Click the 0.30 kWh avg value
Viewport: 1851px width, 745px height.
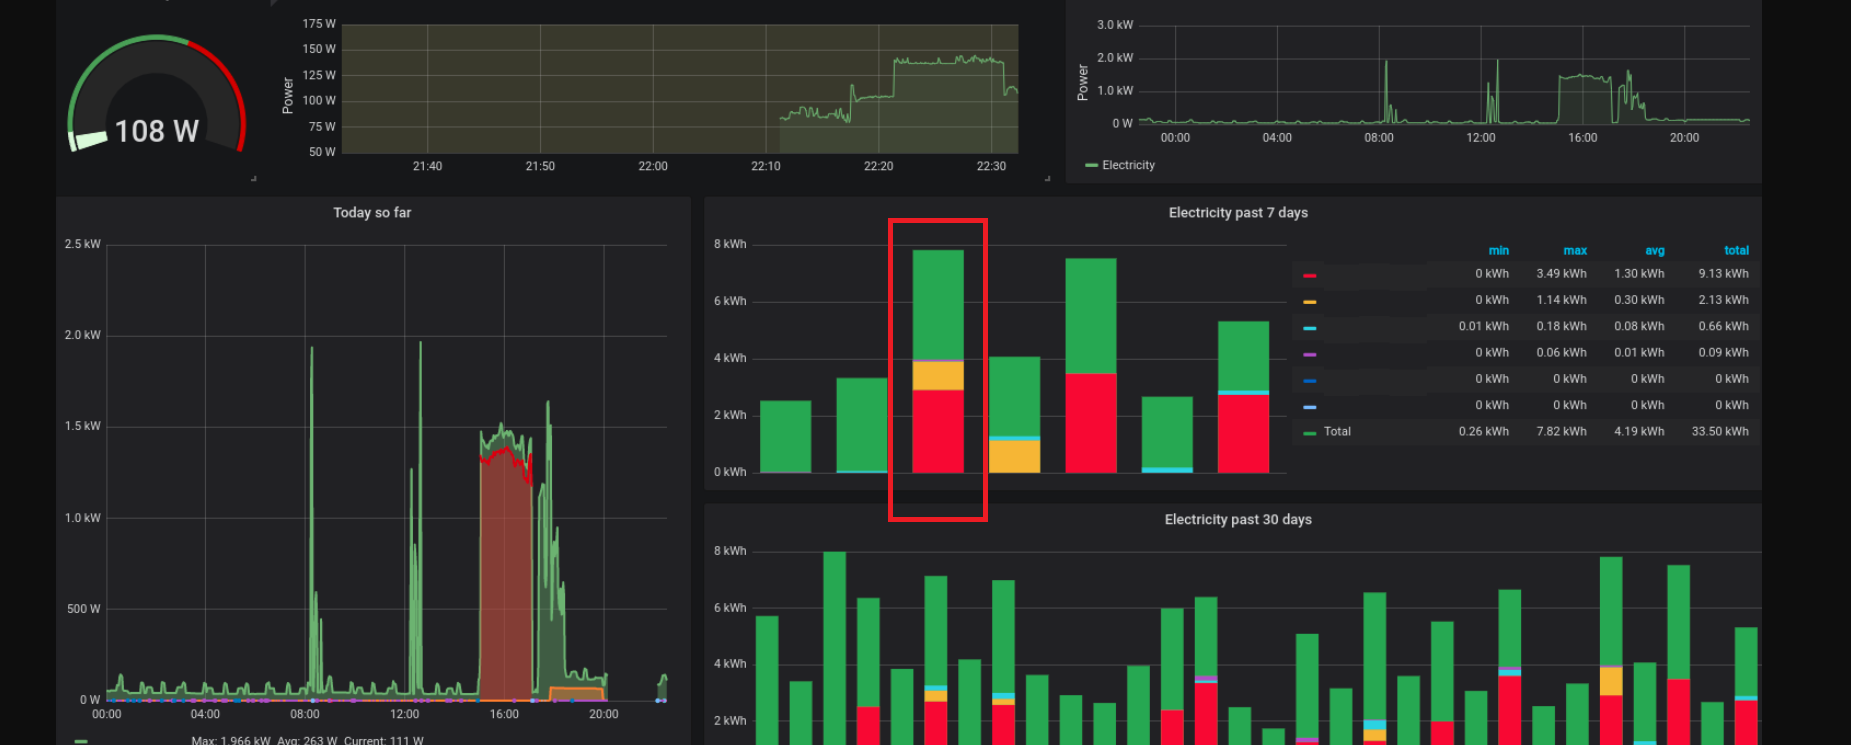tap(1640, 300)
